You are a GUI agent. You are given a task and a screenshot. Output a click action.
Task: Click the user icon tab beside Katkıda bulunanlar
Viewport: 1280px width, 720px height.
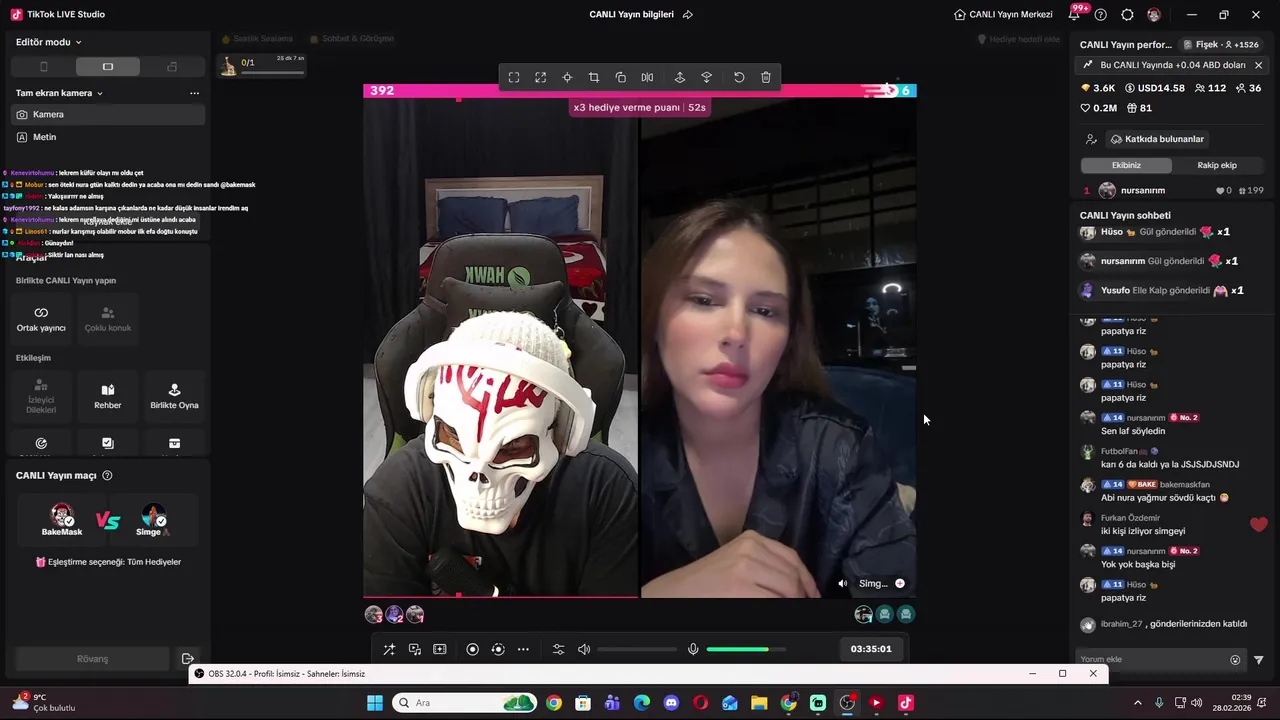pyautogui.click(x=1091, y=139)
